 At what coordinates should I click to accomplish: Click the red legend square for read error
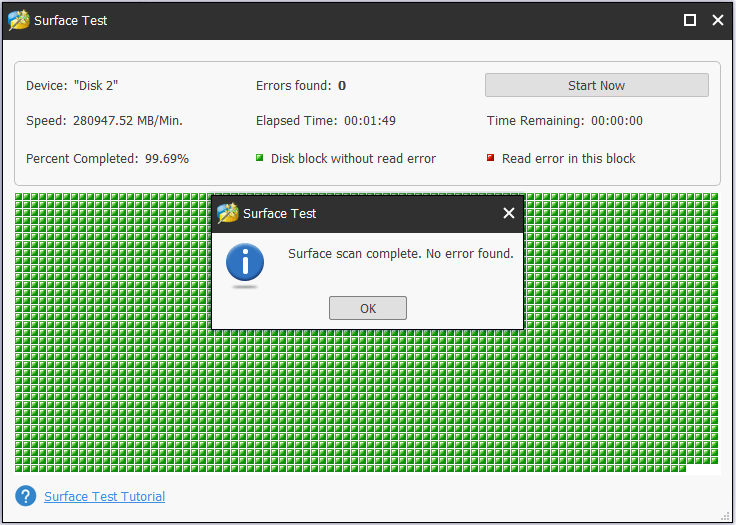[491, 158]
